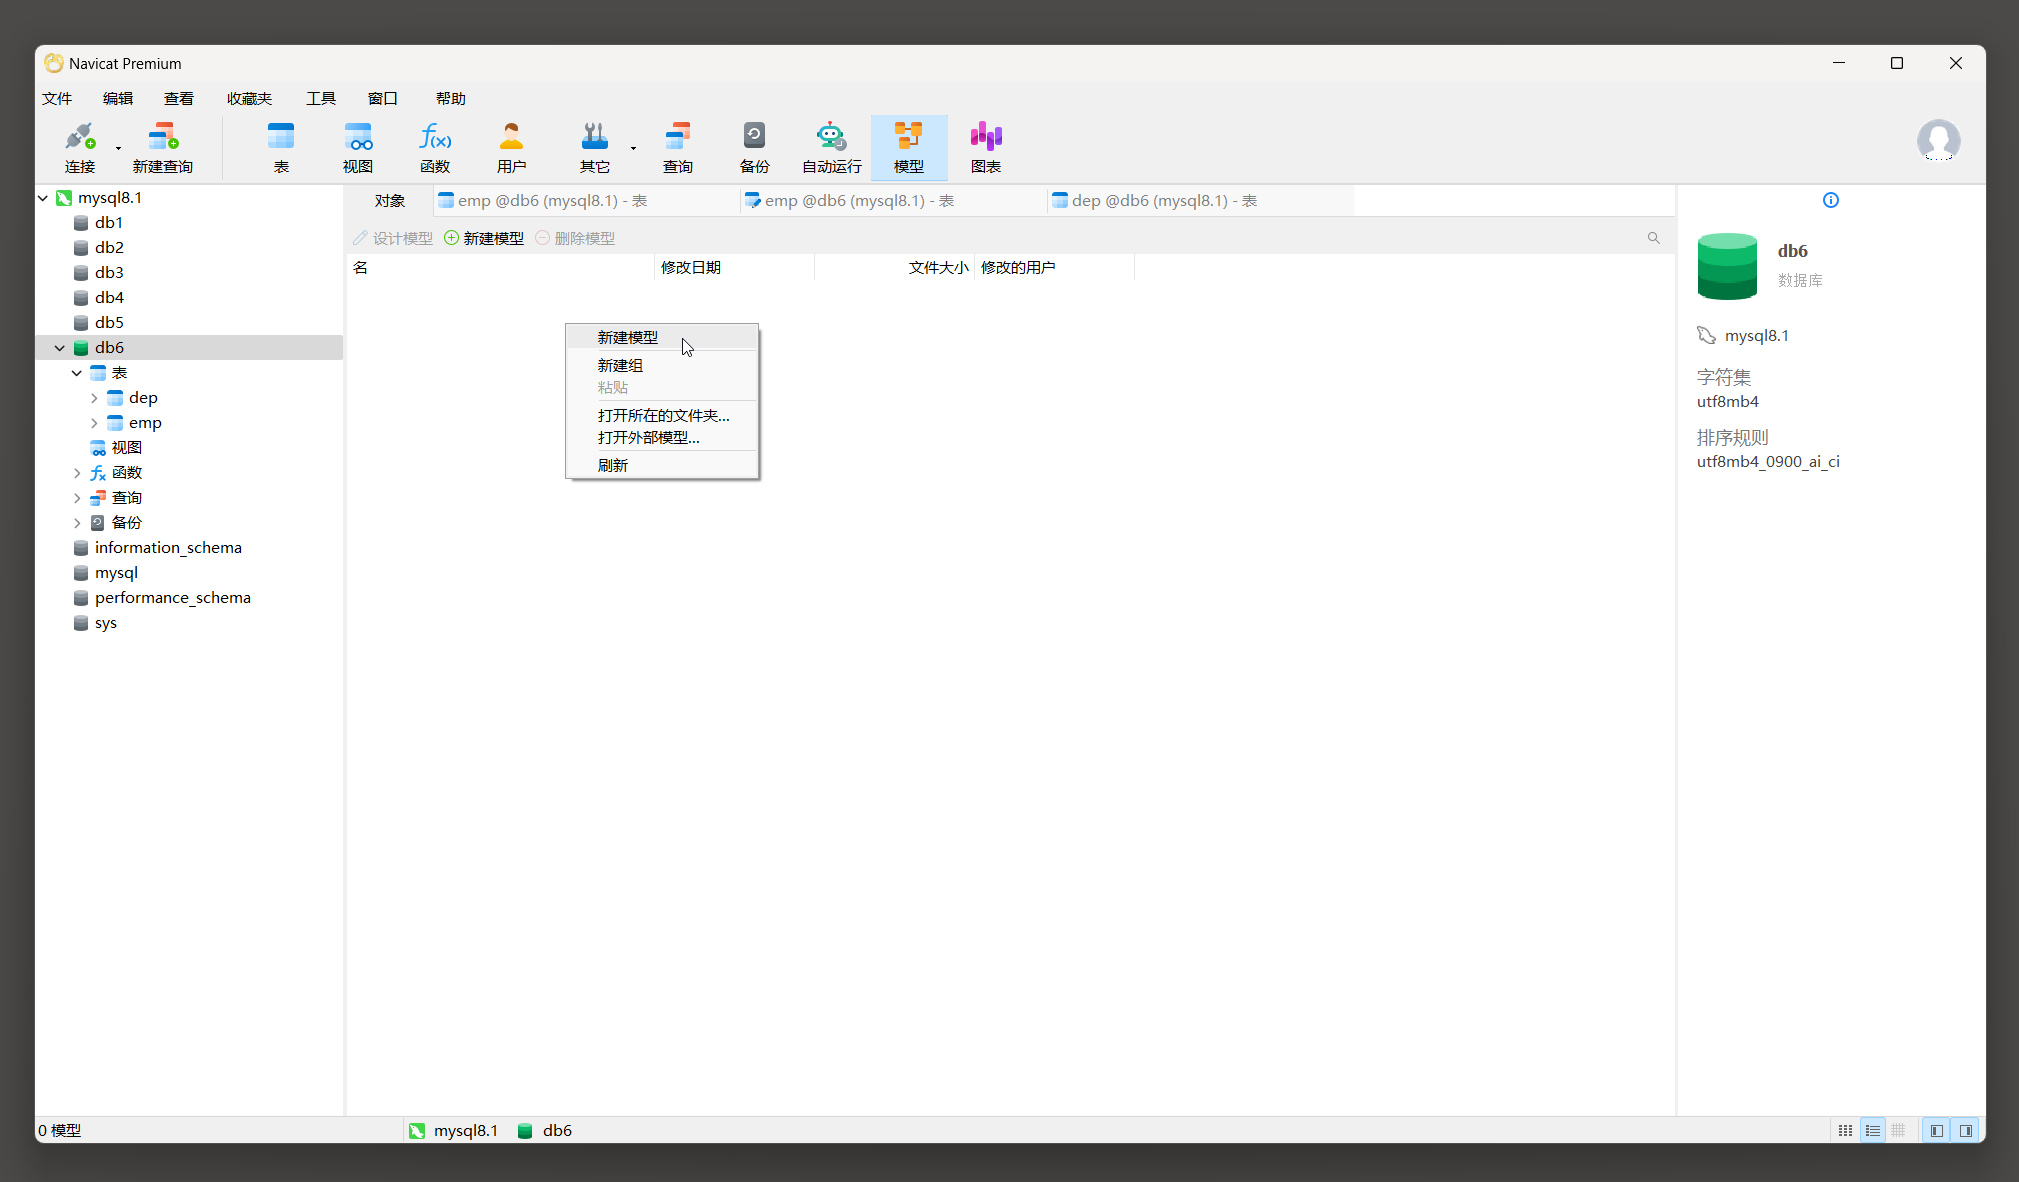
Task: Toggle the left navigation pane
Action: [1936, 1130]
